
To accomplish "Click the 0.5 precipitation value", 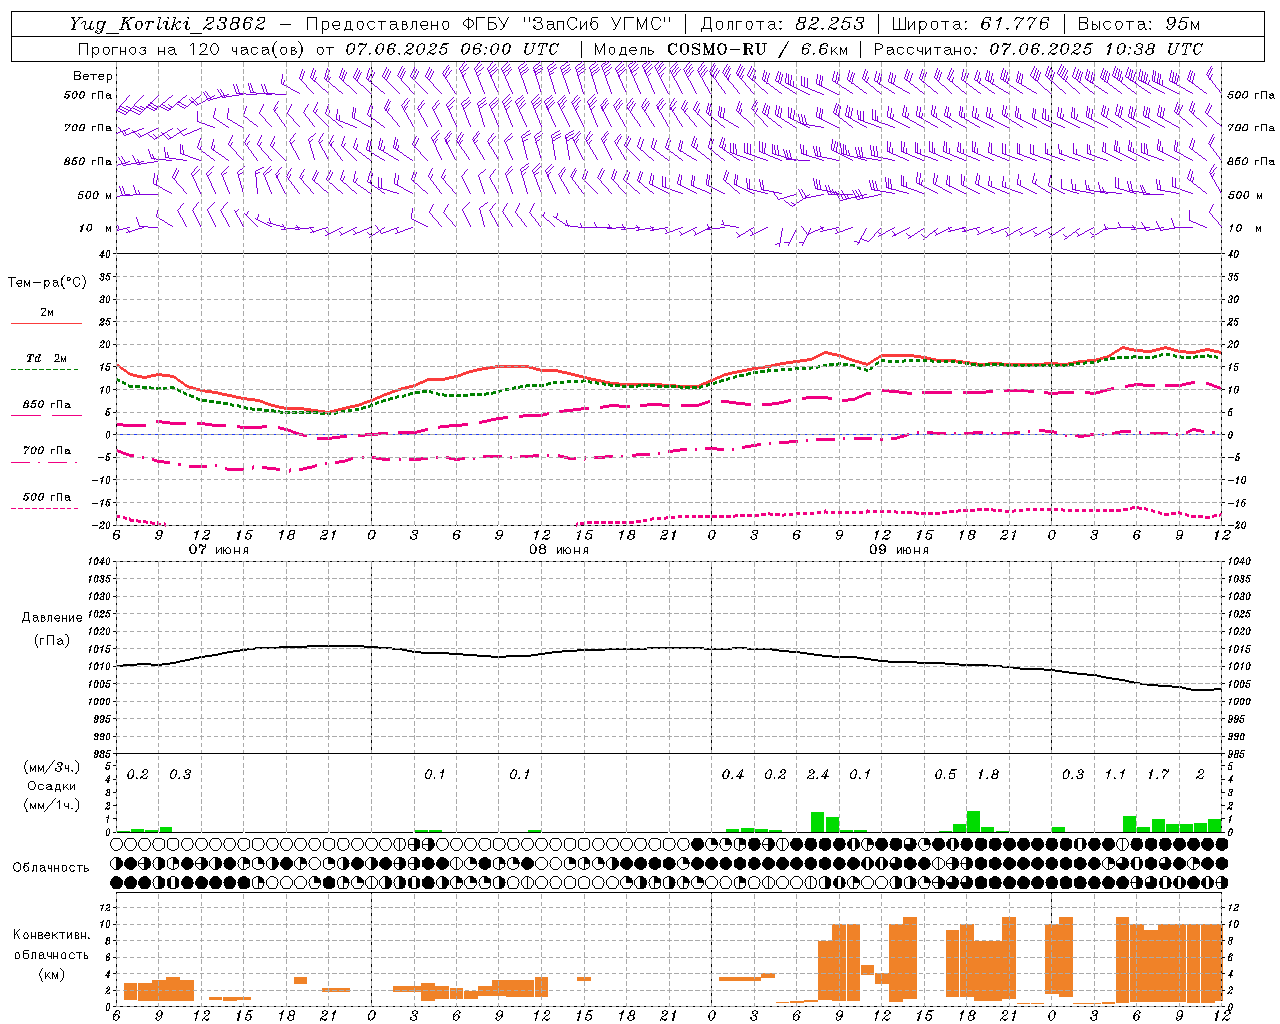I will (x=945, y=774).
